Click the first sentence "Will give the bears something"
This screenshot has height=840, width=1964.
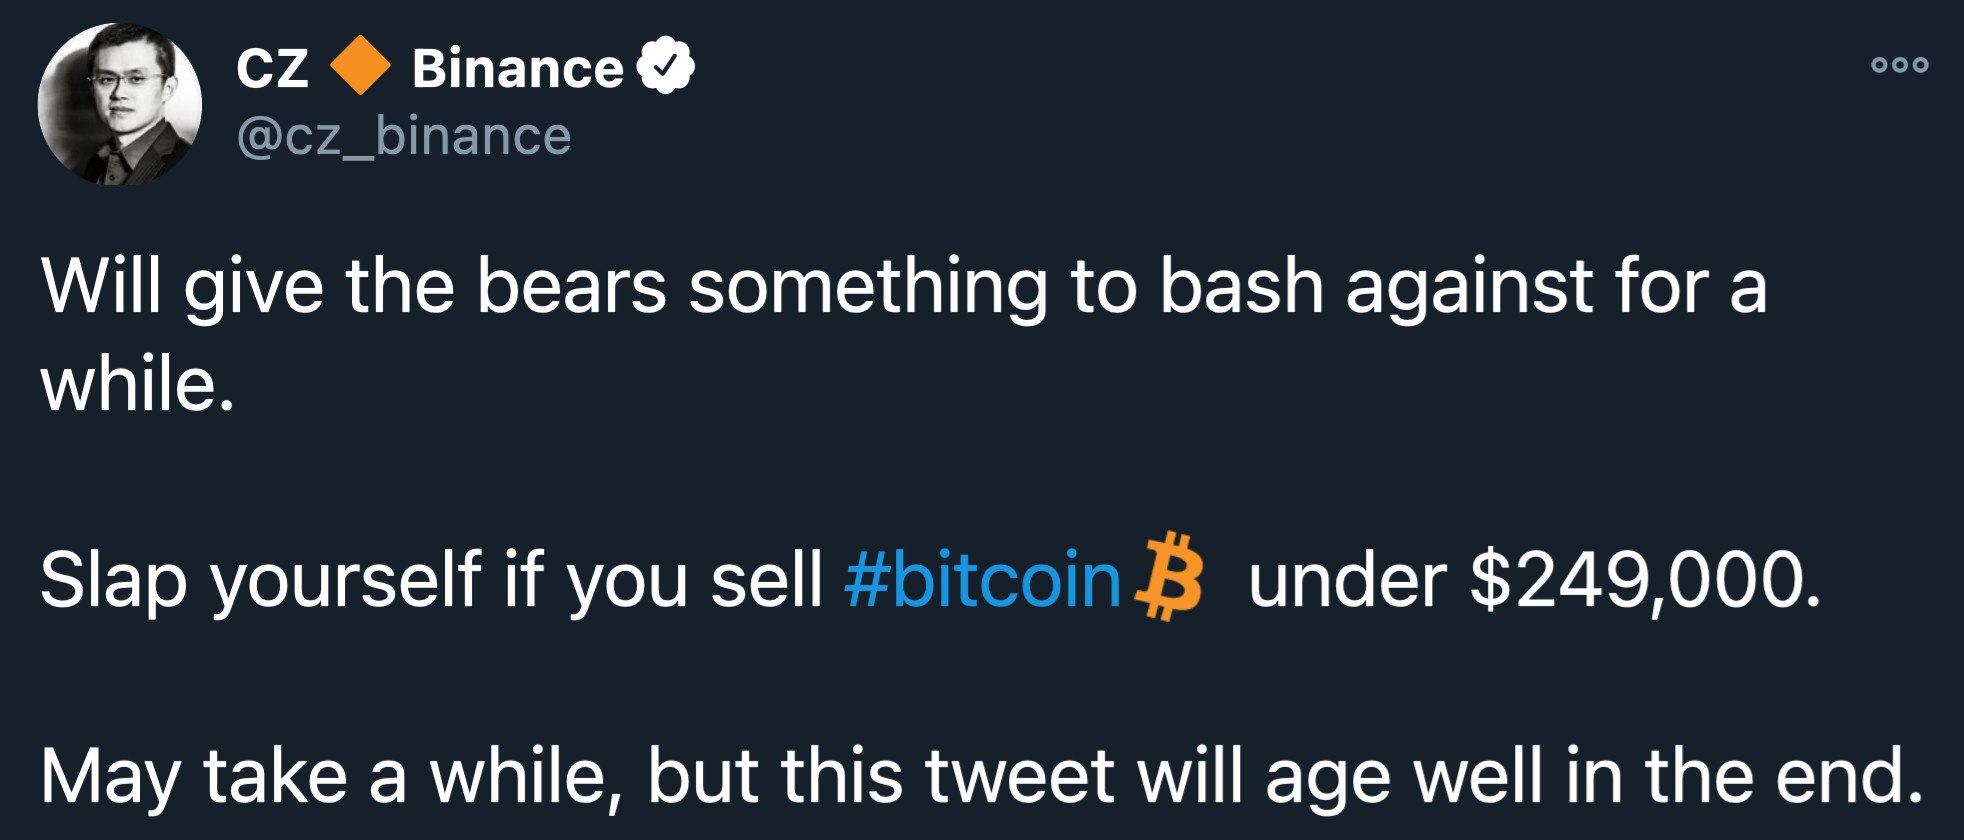(544, 288)
